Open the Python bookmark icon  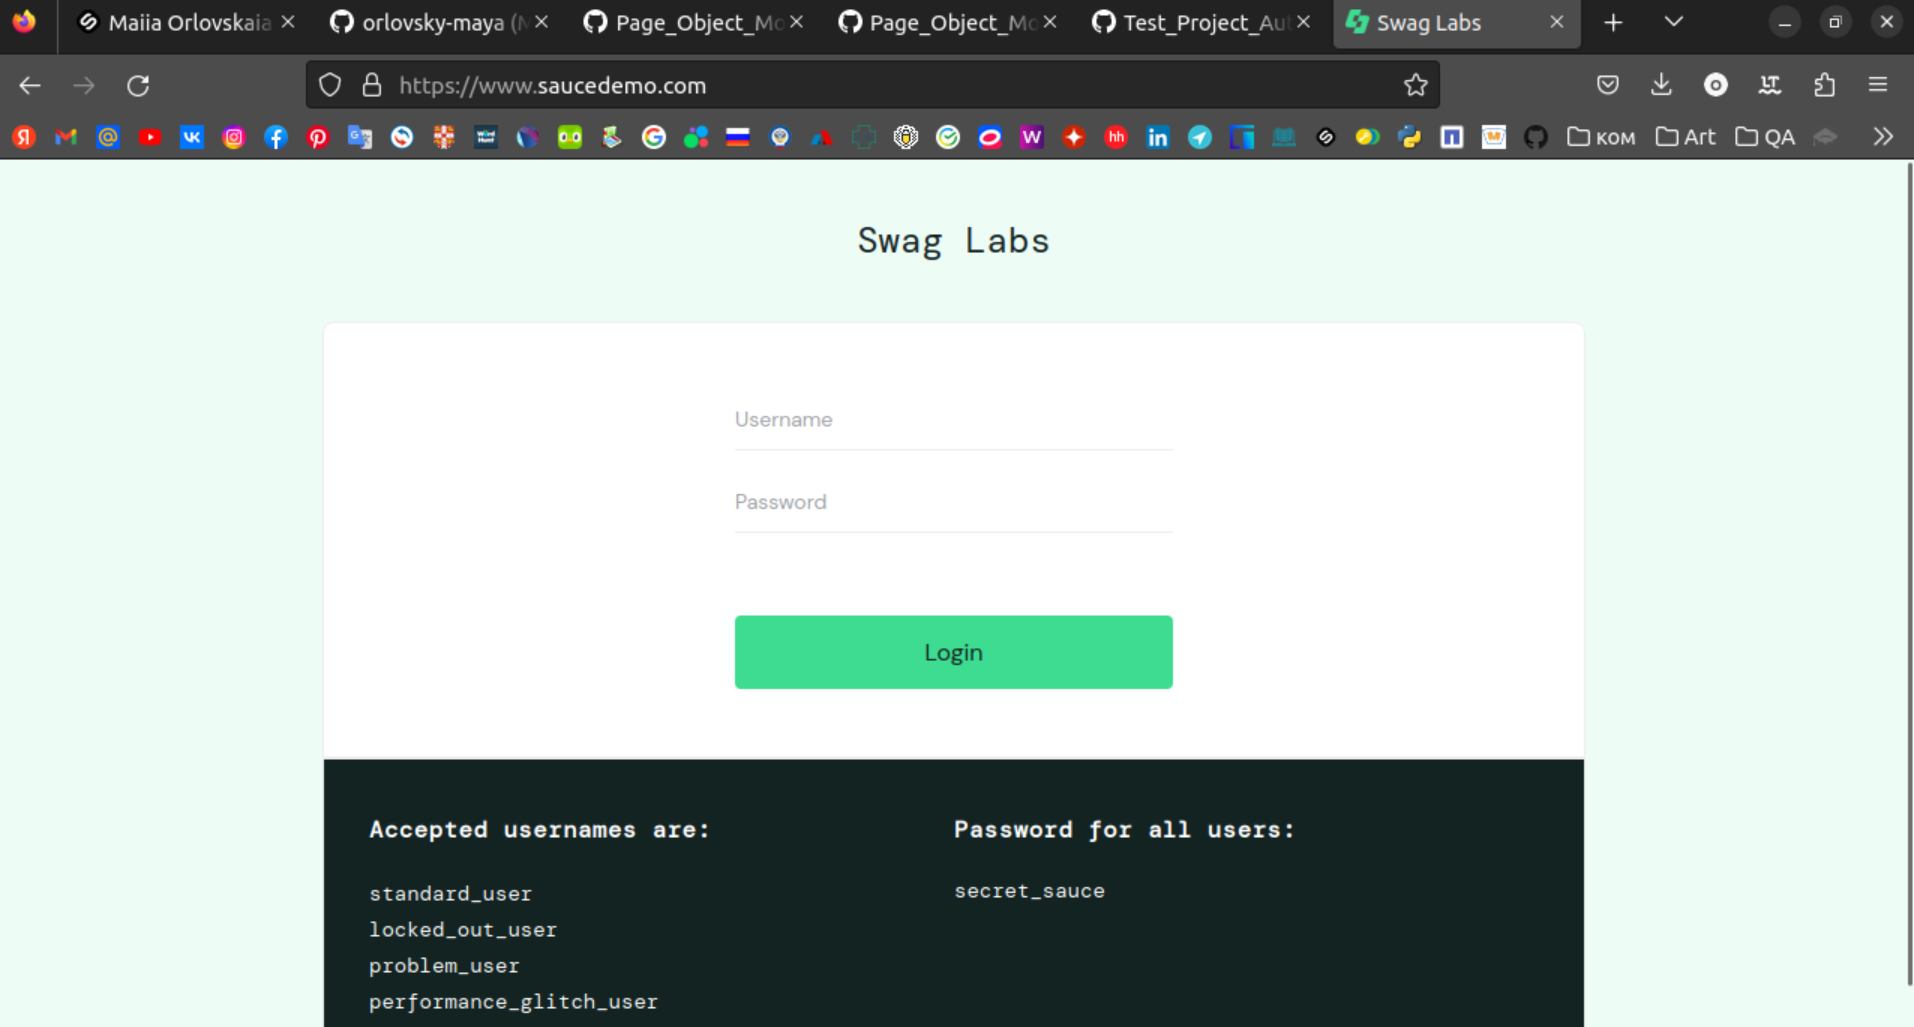pyautogui.click(x=1410, y=137)
